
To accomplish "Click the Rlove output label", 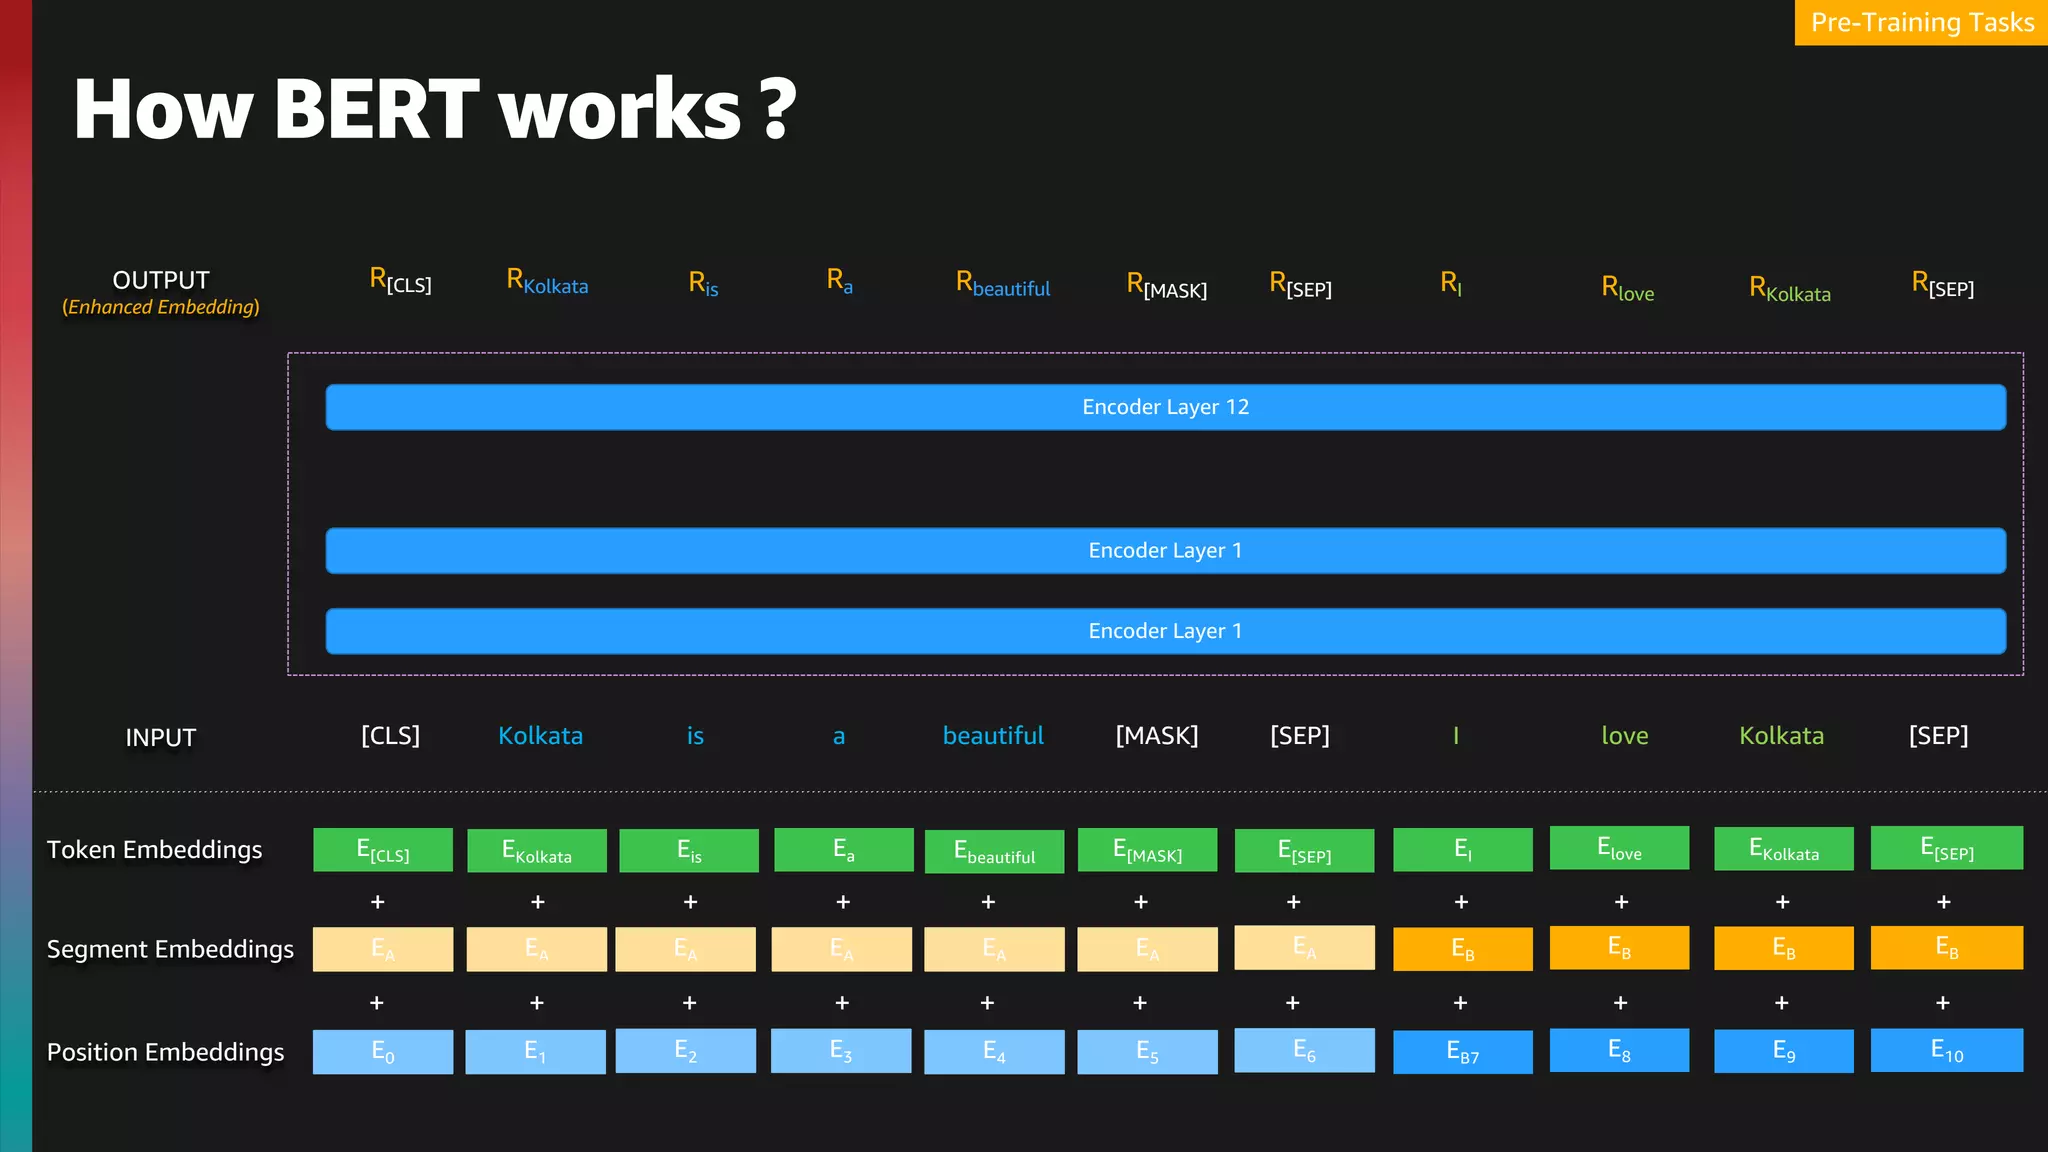I will tap(1627, 288).
